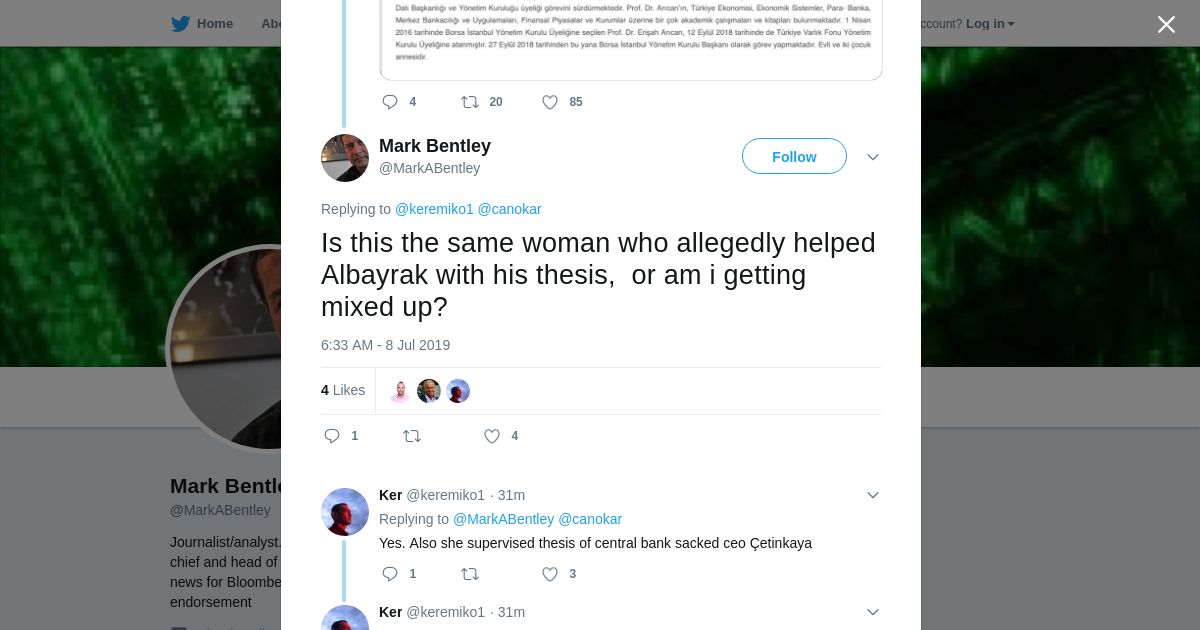Retweet the top tweet with 20 retweets
1200x630 pixels.
coord(470,102)
